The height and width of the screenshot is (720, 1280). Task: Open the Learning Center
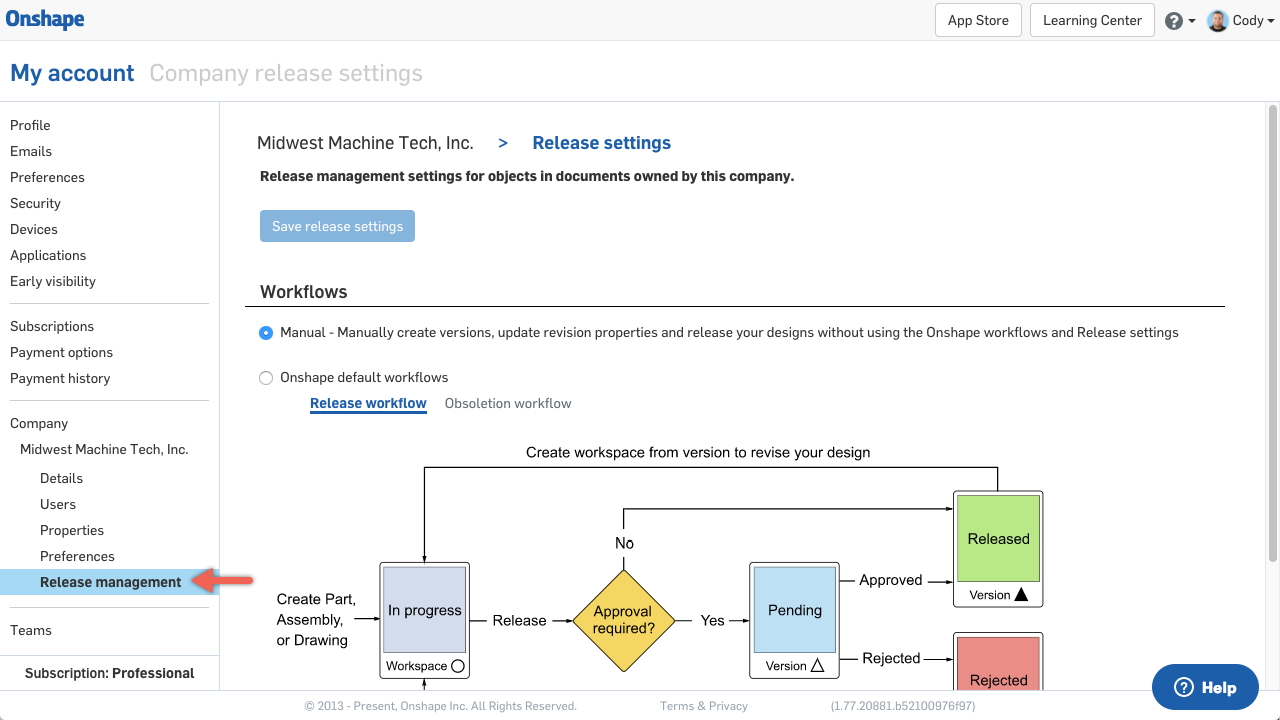click(x=1092, y=20)
